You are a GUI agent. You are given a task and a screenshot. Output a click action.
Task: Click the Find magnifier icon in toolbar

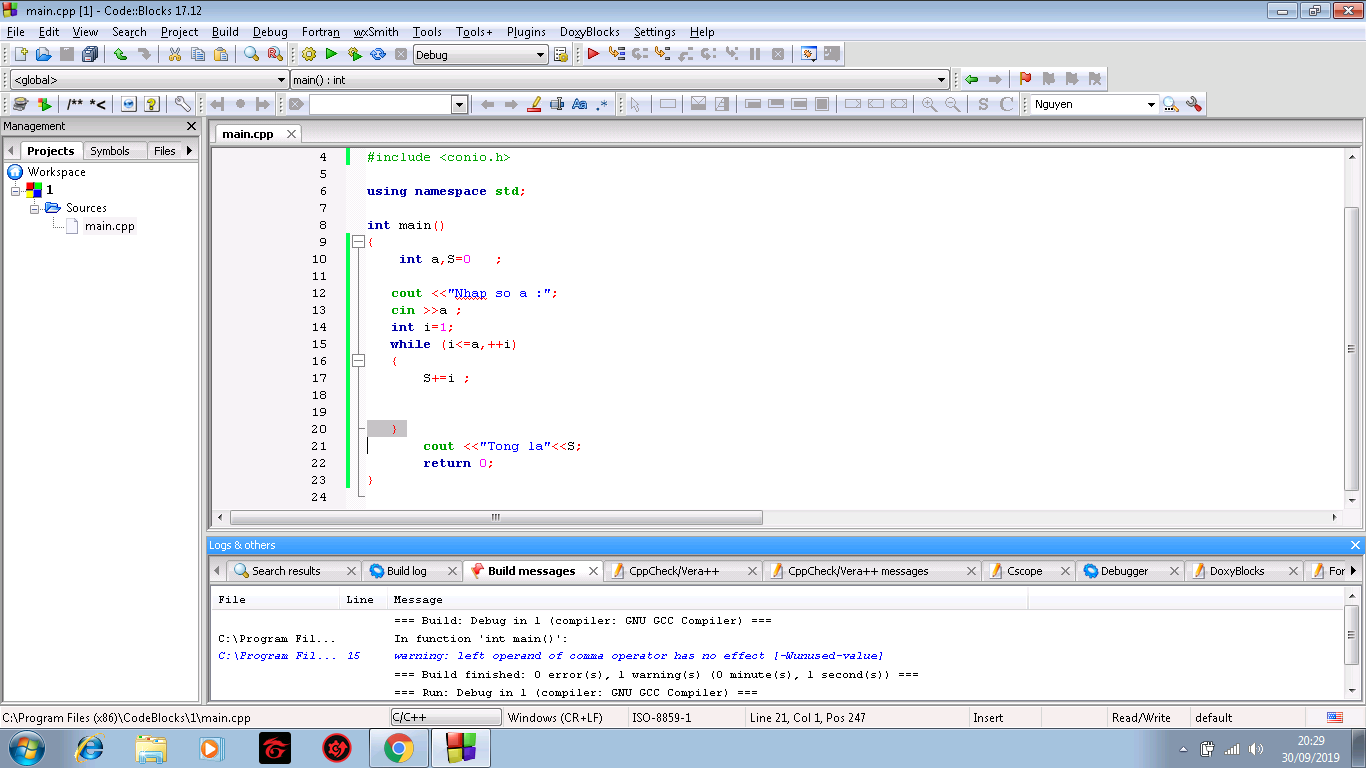[251, 54]
